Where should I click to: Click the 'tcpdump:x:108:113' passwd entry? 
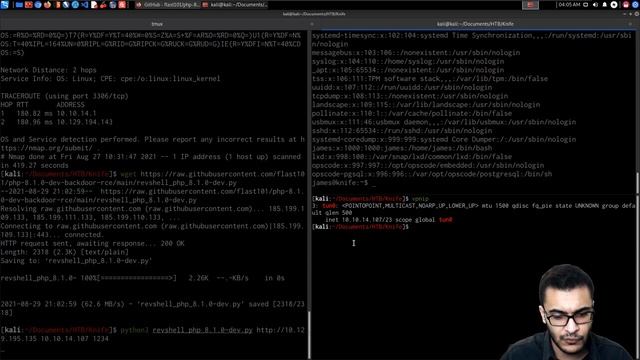[x=410, y=96]
